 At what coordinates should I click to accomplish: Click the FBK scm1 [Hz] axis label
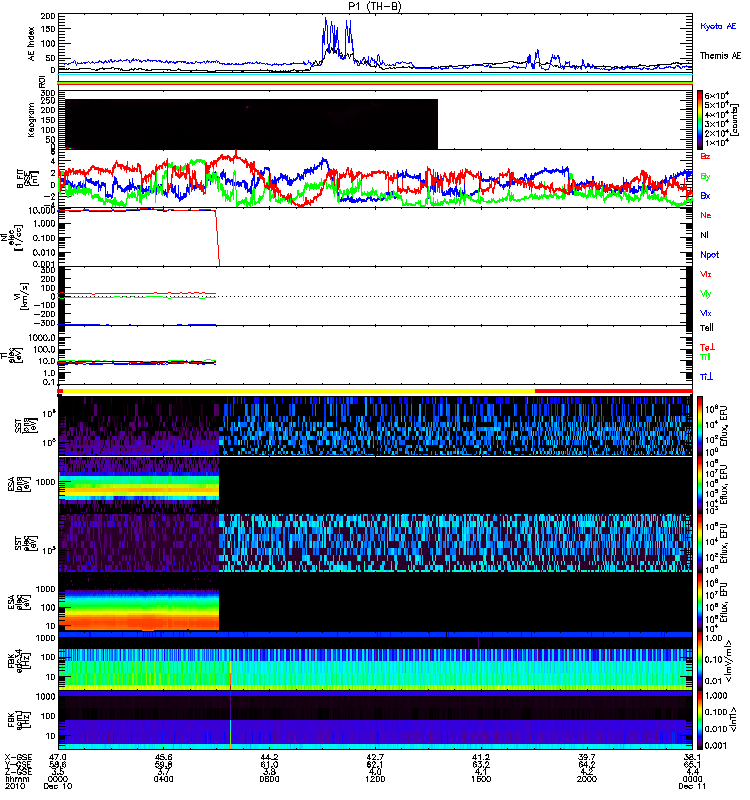coord(18,719)
